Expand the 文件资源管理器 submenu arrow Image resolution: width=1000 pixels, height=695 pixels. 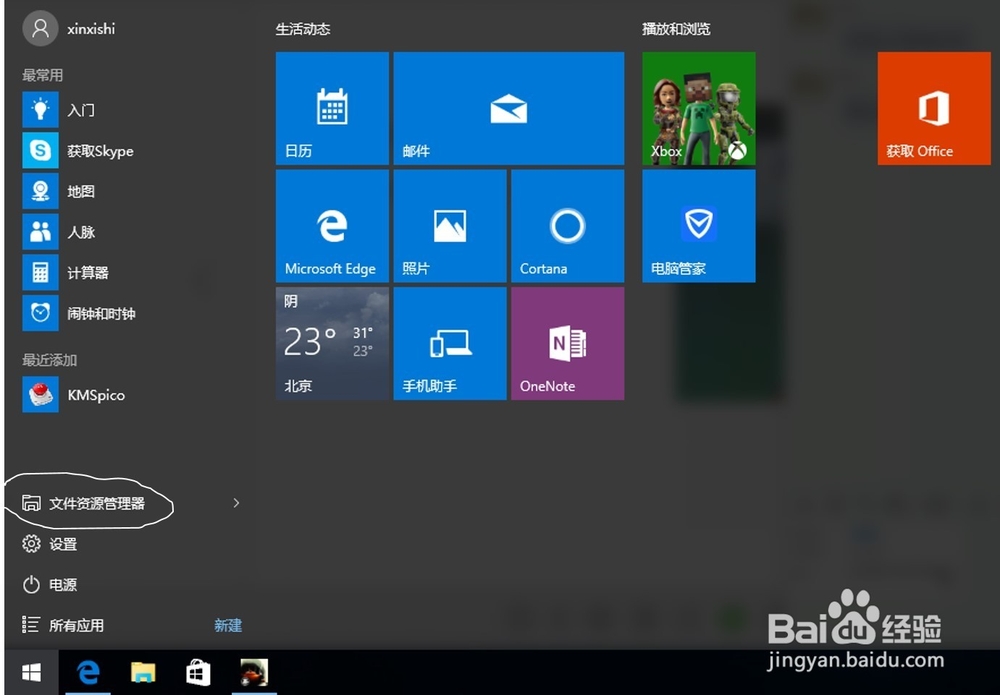(236, 504)
